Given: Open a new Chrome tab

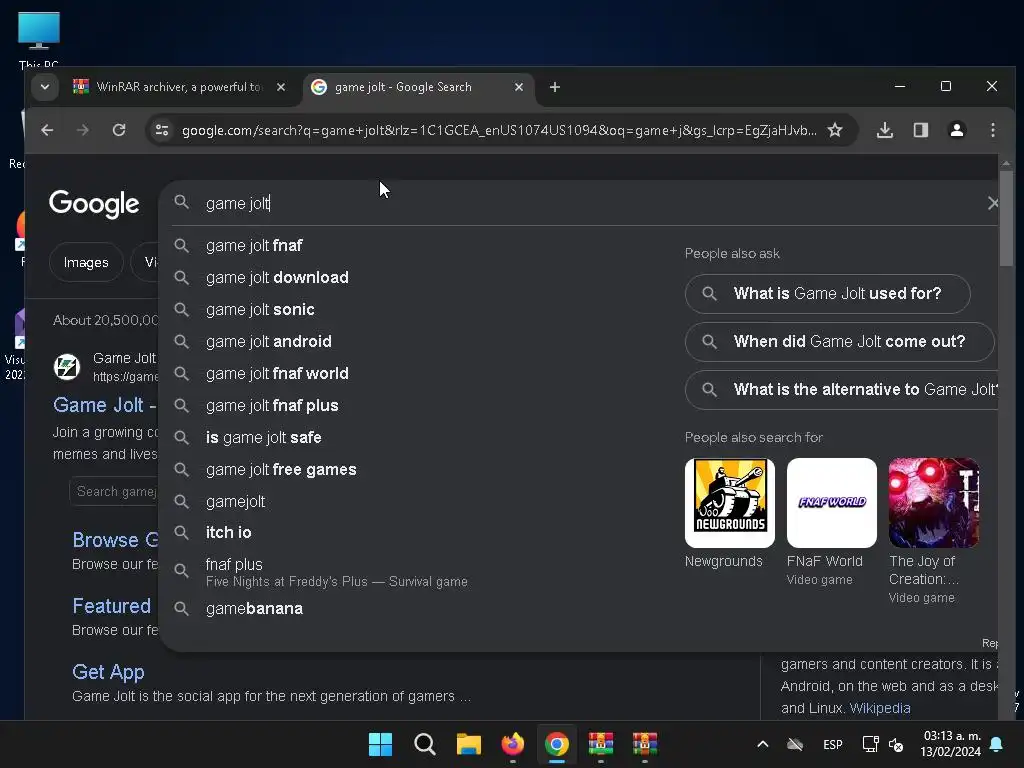Looking at the screenshot, I should [x=554, y=87].
